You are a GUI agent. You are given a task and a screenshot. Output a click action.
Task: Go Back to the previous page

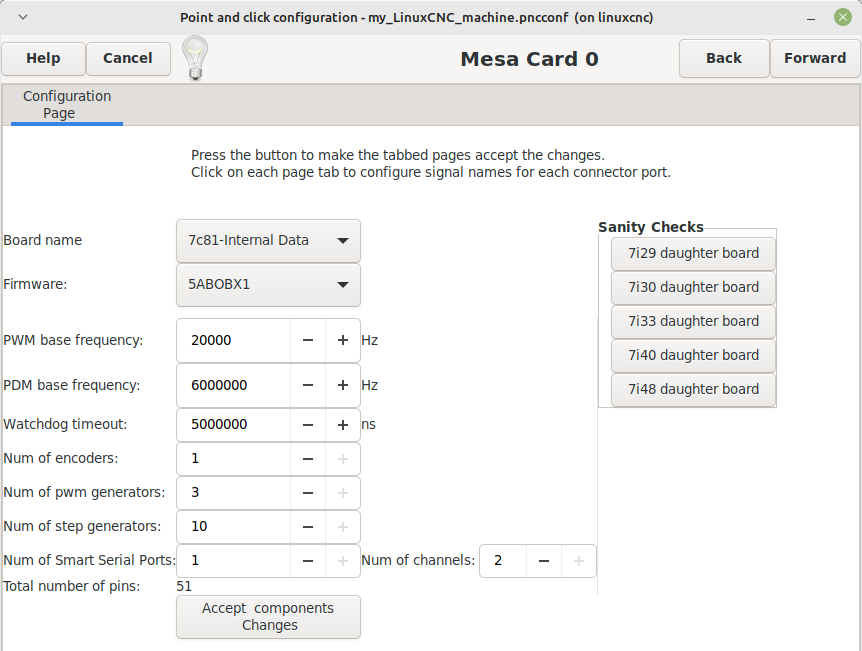coord(724,58)
